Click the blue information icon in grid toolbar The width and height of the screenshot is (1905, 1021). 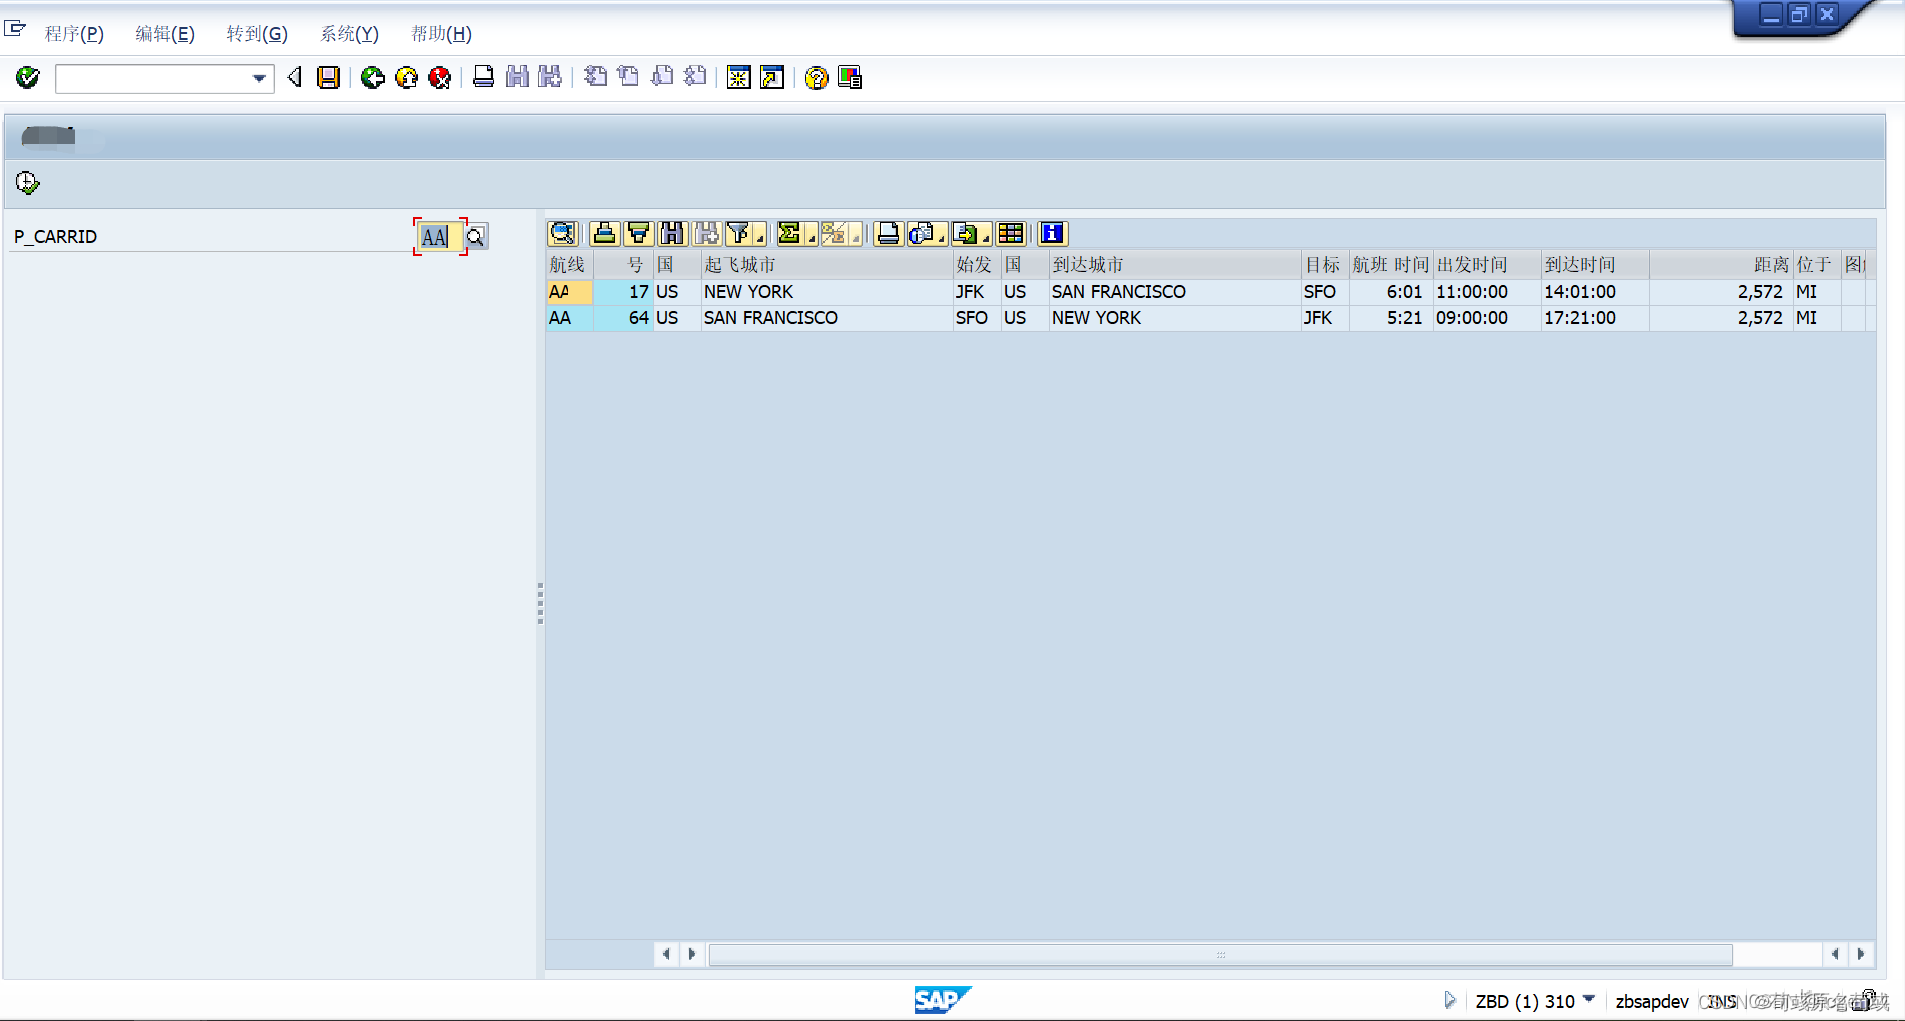[x=1051, y=233]
